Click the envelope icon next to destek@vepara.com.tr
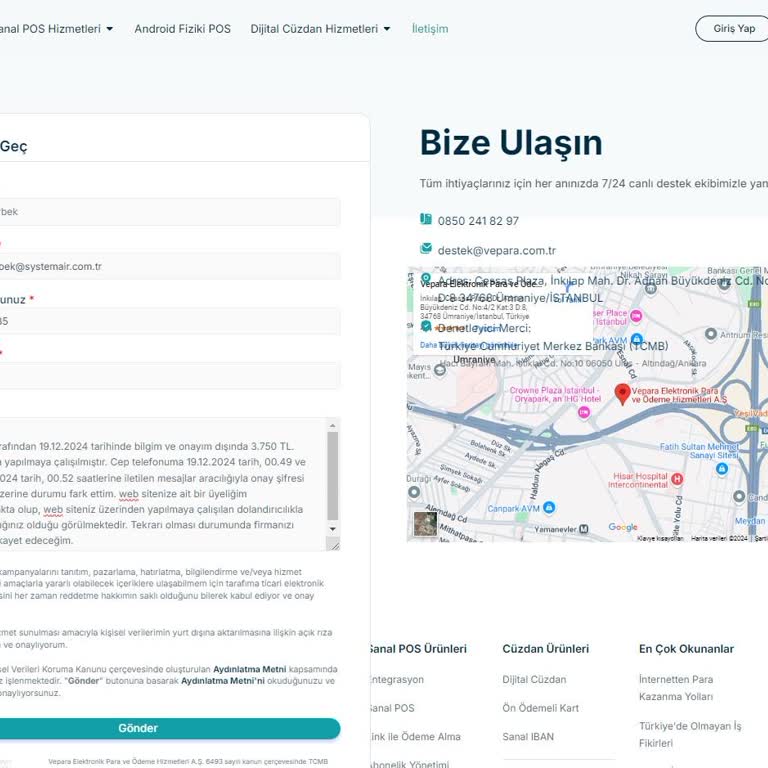This screenshot has height=768, width=768. pos(426,248)
